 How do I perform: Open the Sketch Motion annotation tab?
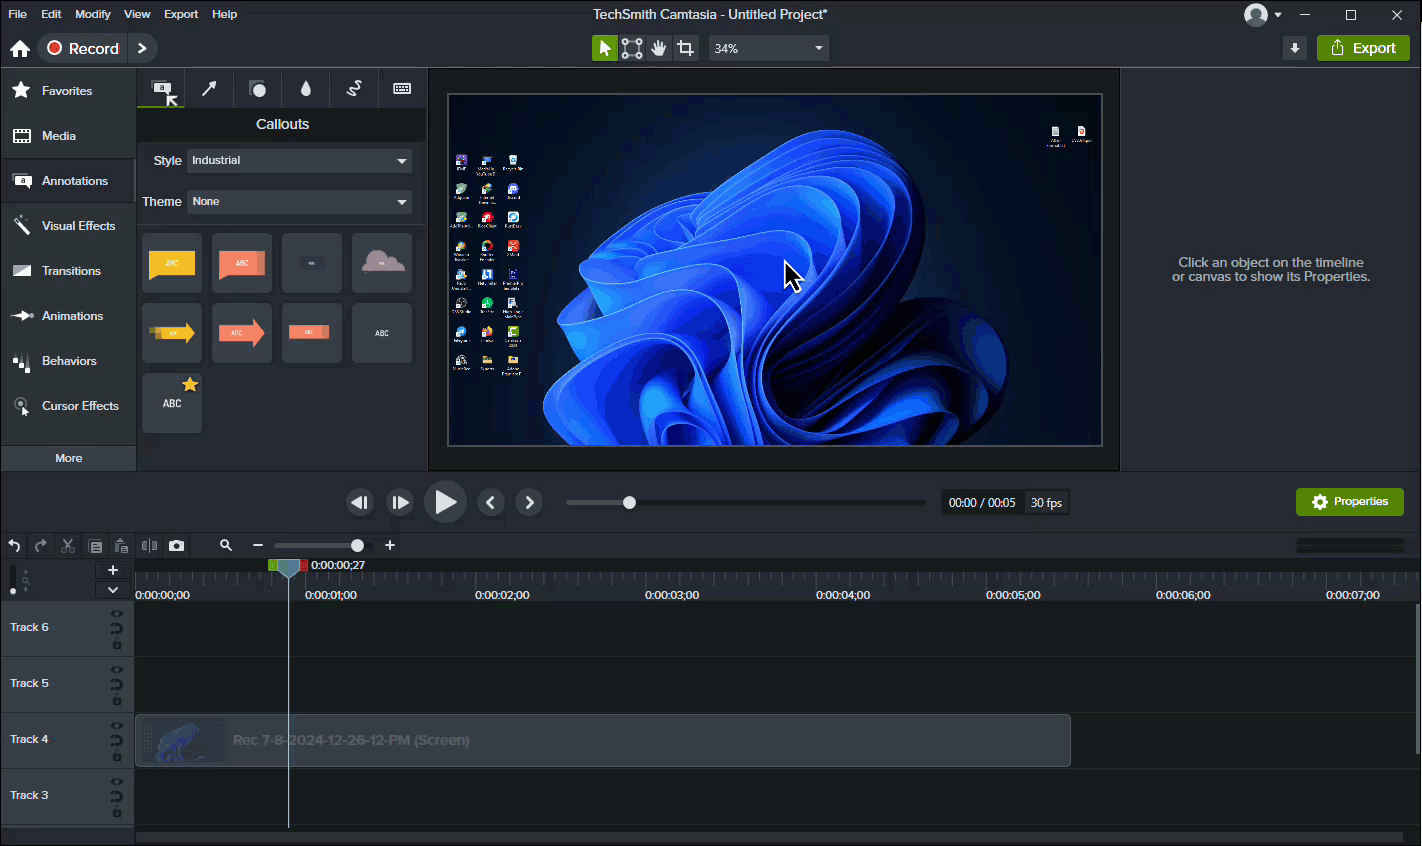pyautogui.click(x=354, y=89)
